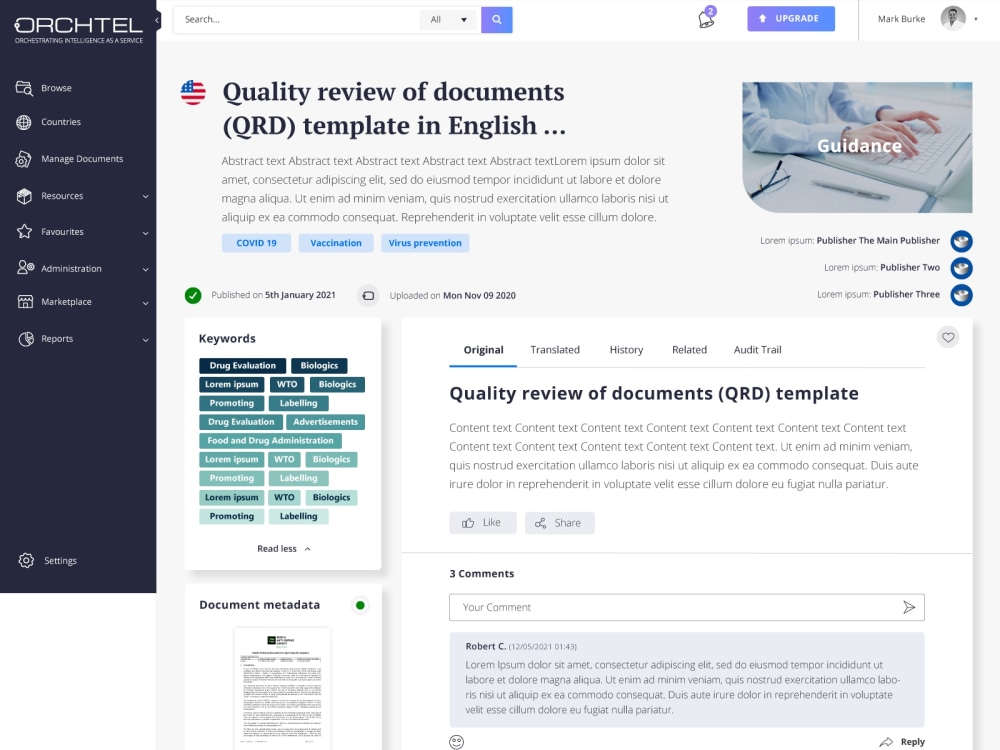1000x750 pixels.
Task: Open emoji reaction smiley below comment
Action: click(457, 742)
